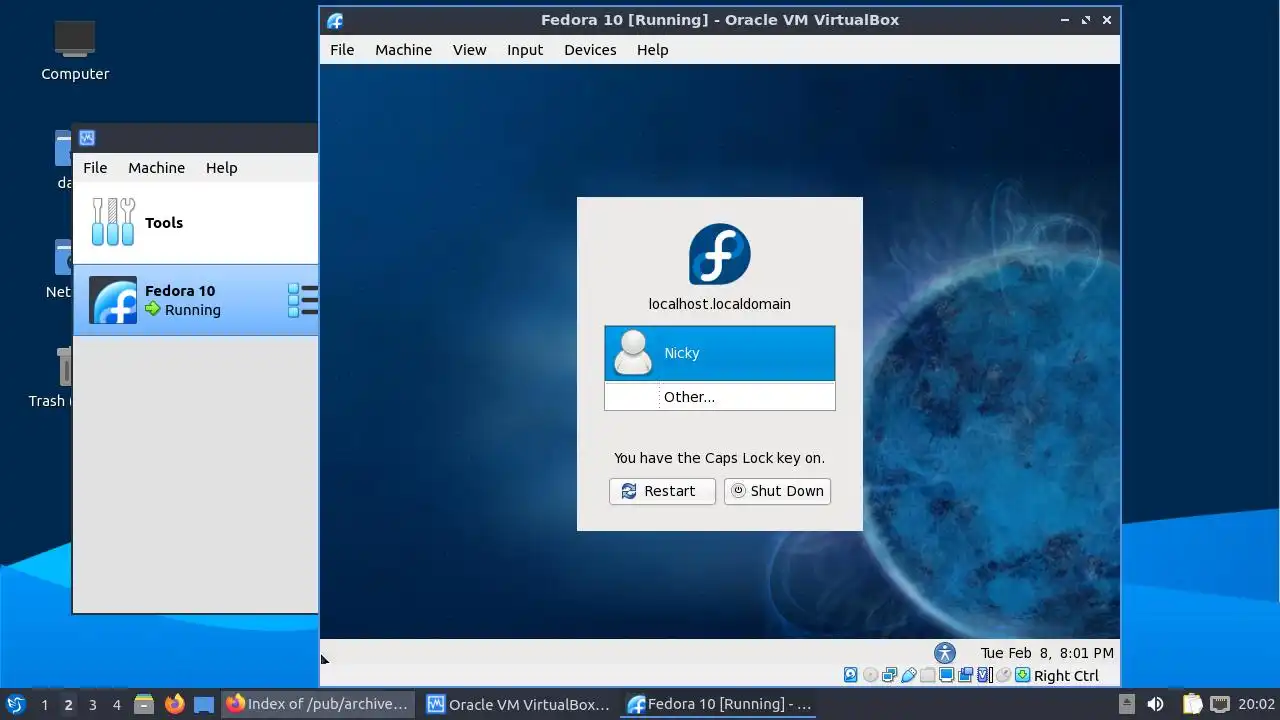
Task: Click the show desktop taskbar icon
Action: coord(204,704)
